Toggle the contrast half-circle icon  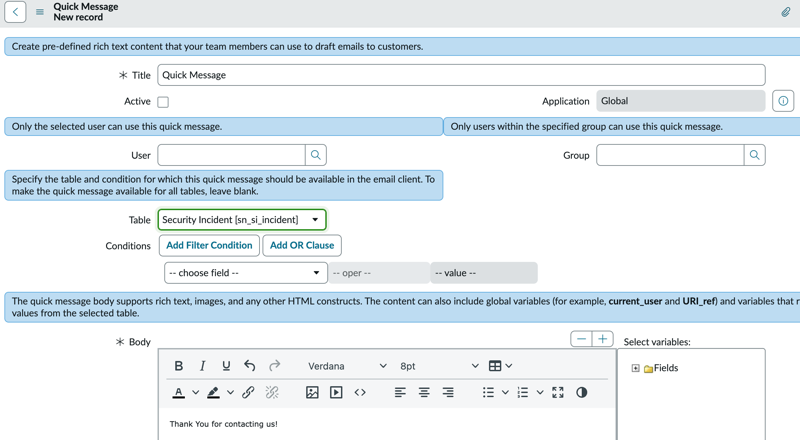click(582, 393)
